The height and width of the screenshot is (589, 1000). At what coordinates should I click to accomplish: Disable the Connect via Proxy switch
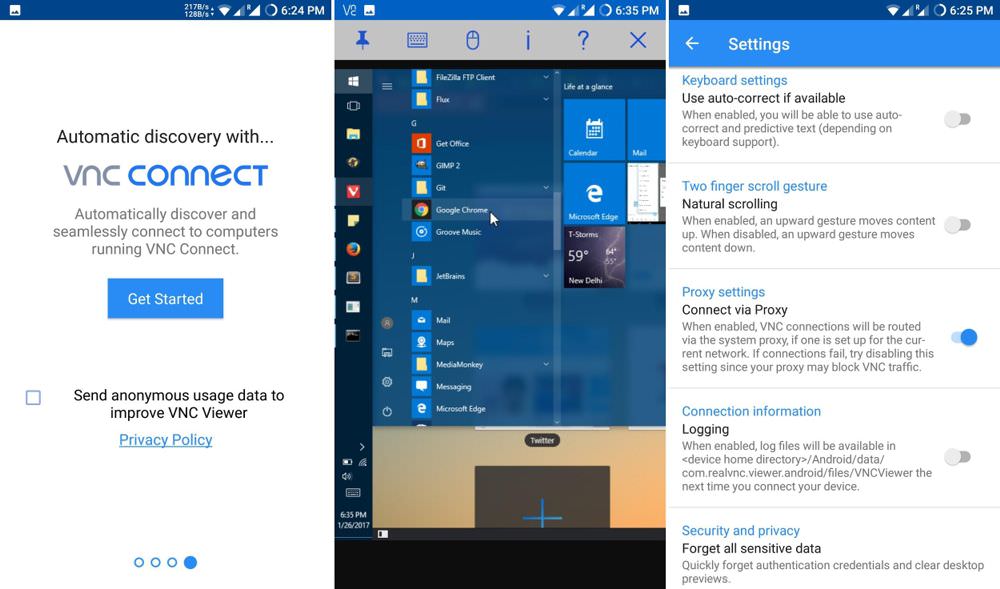(x=962, y=338)
